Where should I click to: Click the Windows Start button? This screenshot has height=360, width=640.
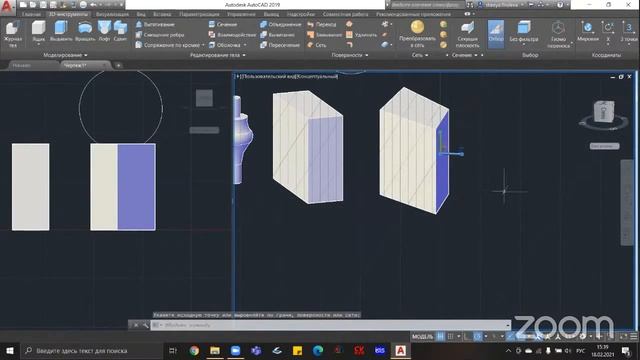pyautogui.click(x=10, y=351)
